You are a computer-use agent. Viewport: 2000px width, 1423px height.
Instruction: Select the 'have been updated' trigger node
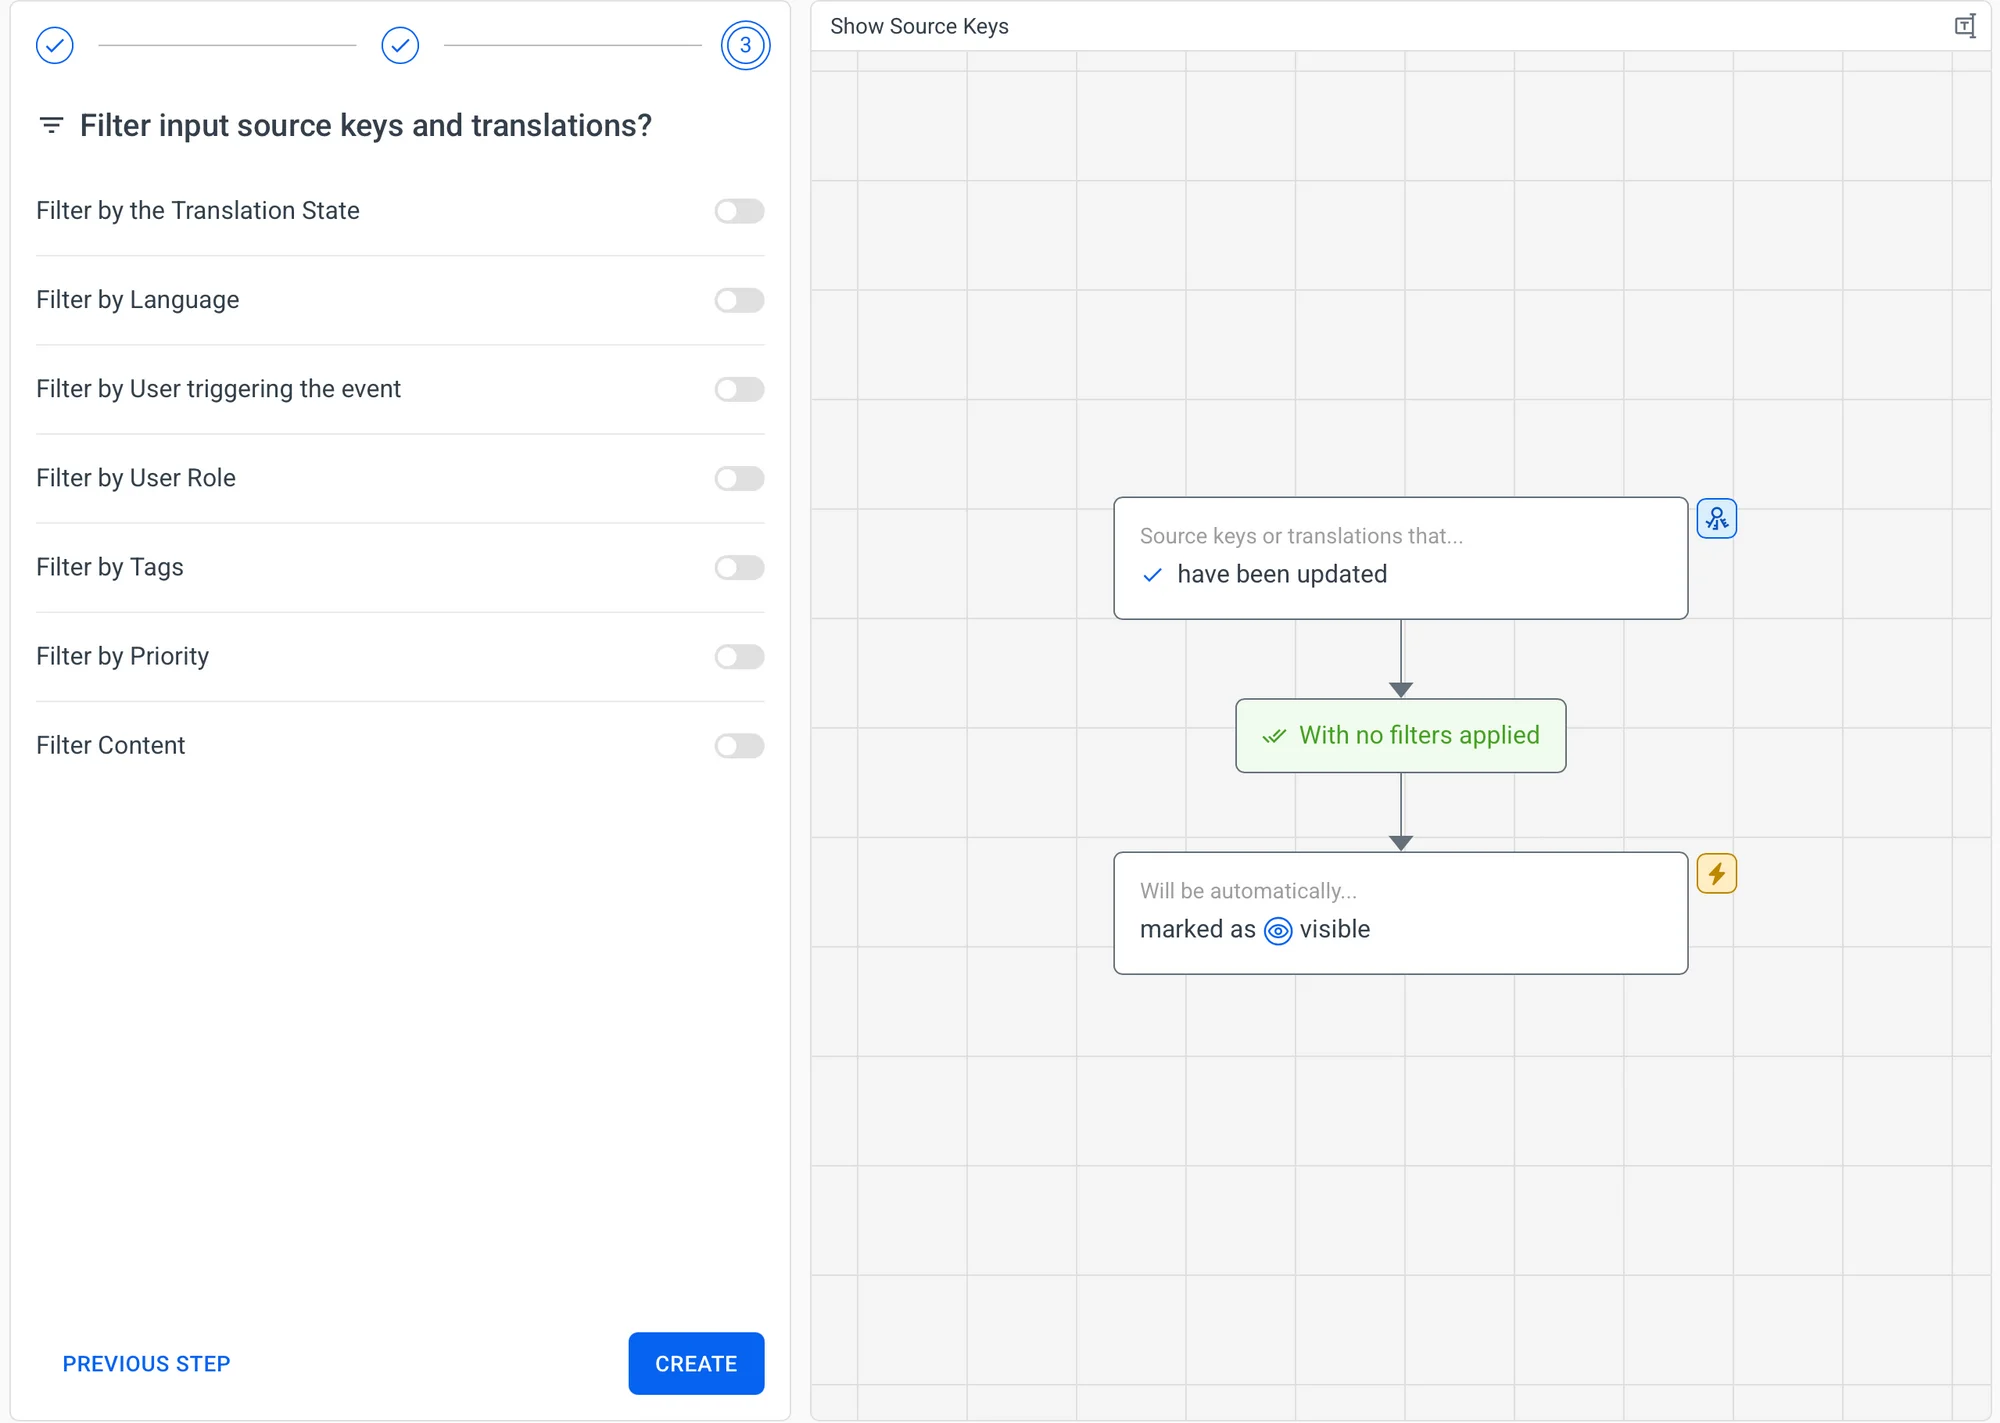point(1400,558)
